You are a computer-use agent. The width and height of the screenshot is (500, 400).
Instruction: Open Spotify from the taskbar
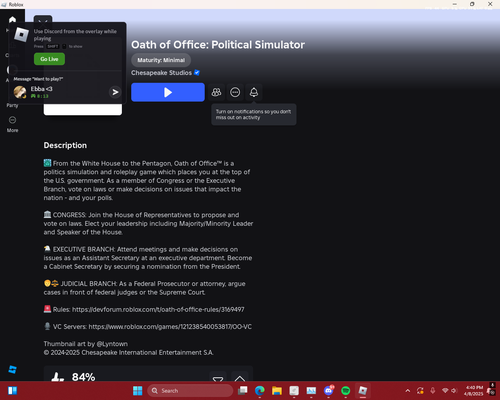346,390
